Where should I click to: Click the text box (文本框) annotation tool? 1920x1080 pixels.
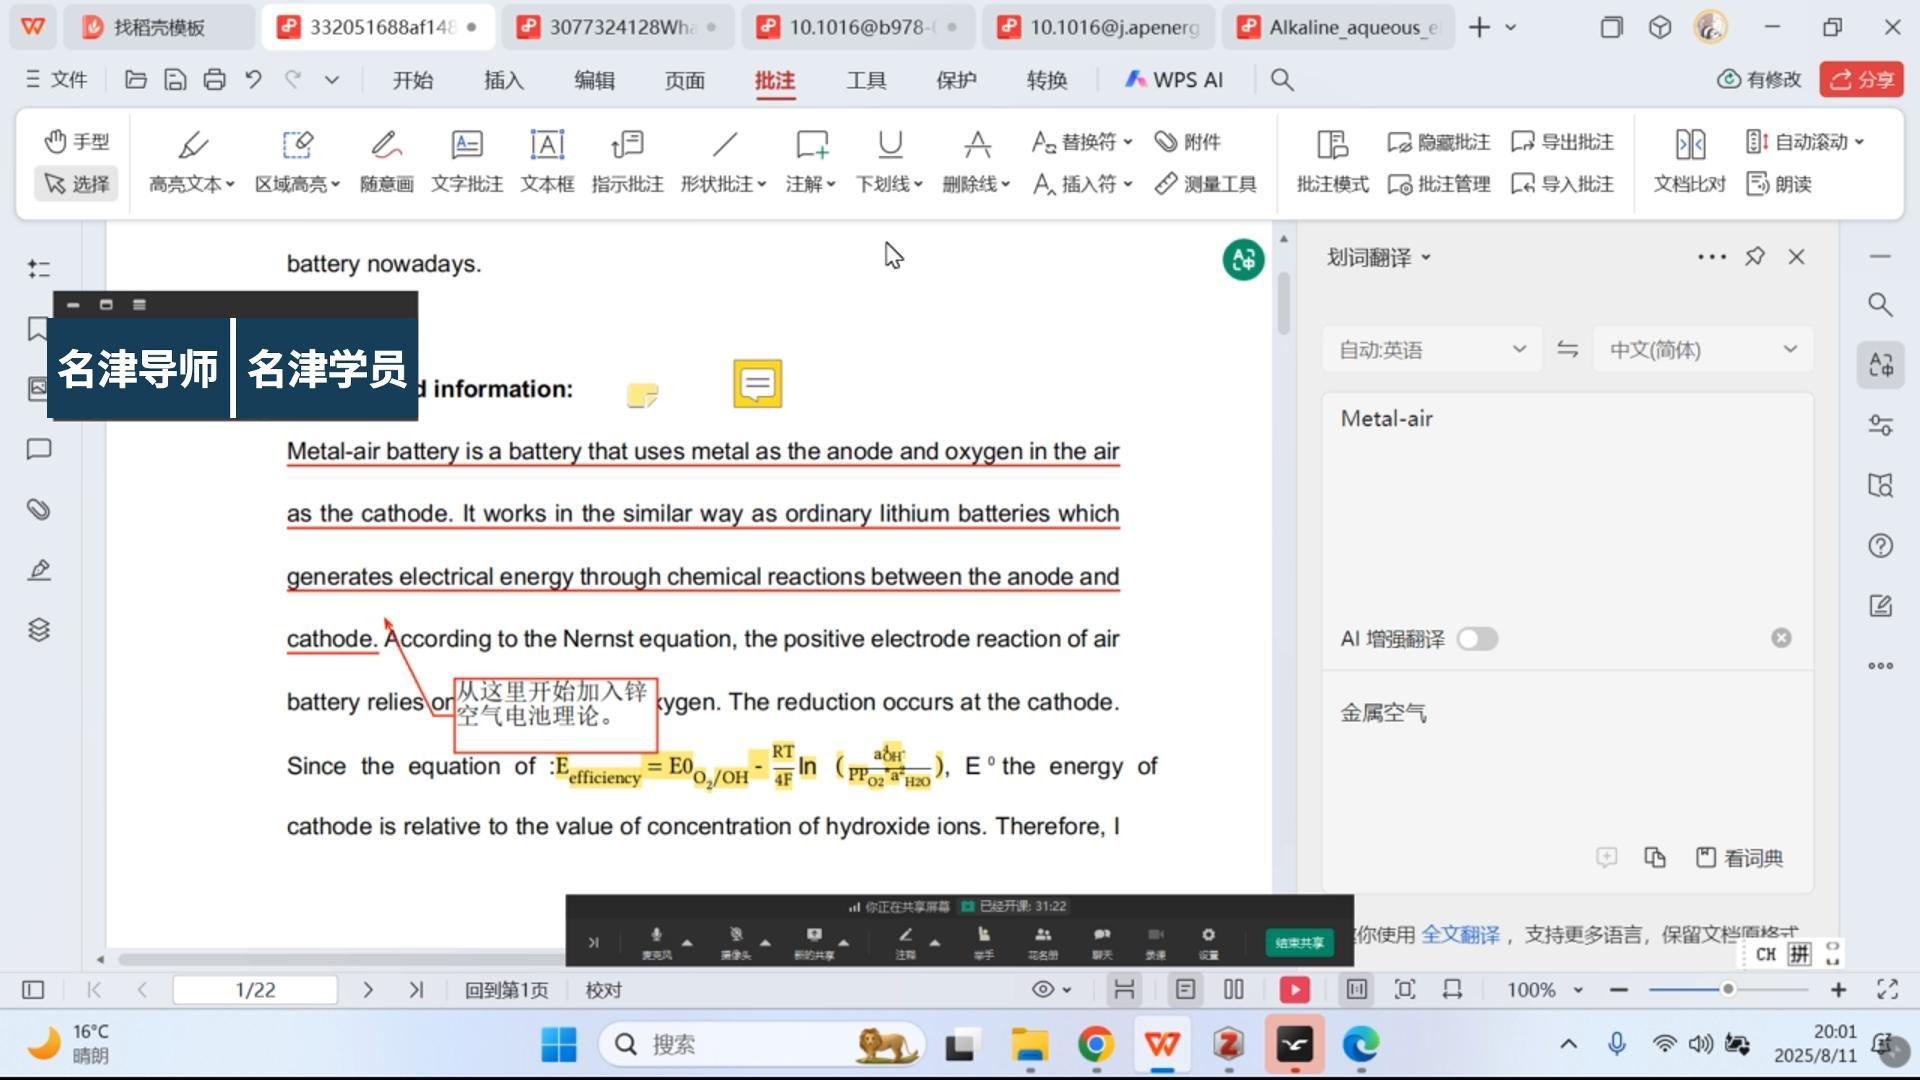coord(547,160)
